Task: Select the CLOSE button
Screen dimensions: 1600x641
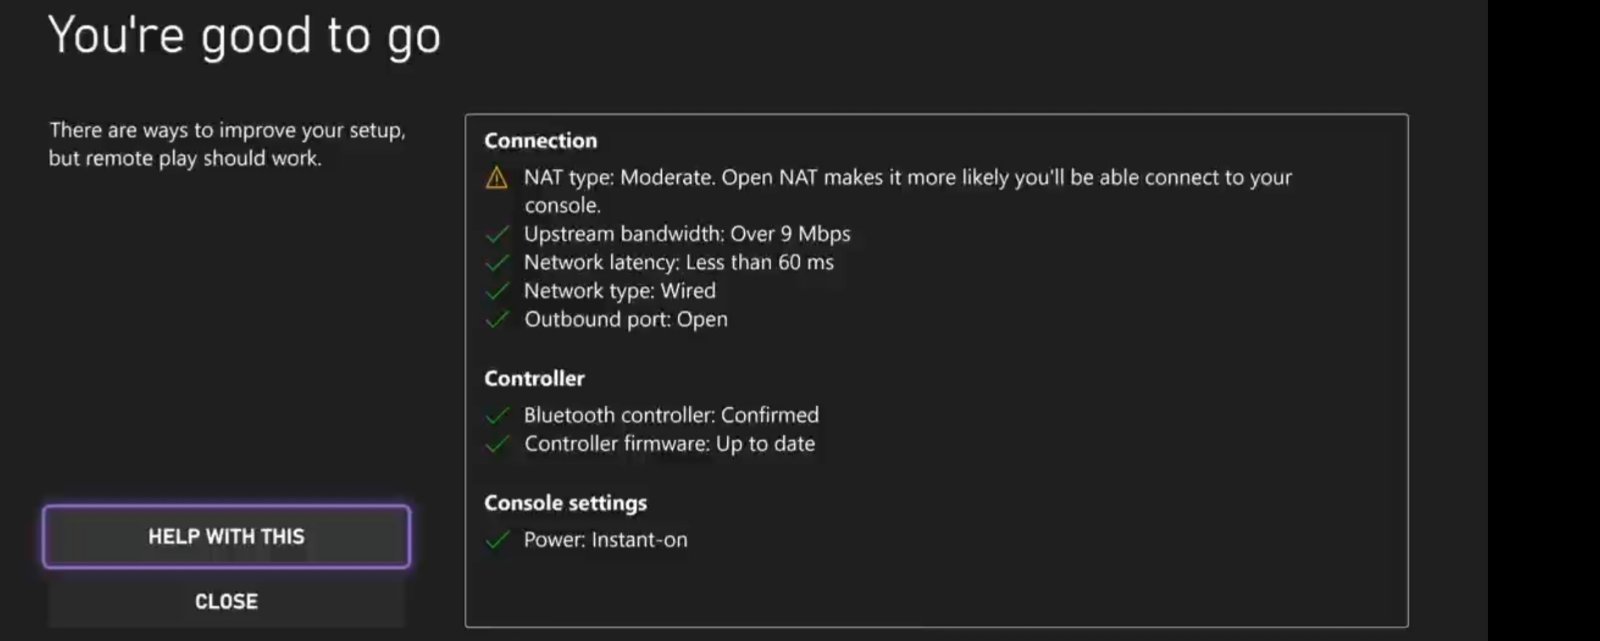Action: tap(226, 601)
